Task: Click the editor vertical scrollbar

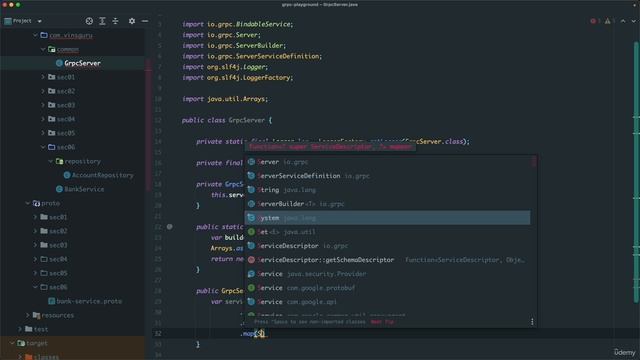Action: (636, 171)
